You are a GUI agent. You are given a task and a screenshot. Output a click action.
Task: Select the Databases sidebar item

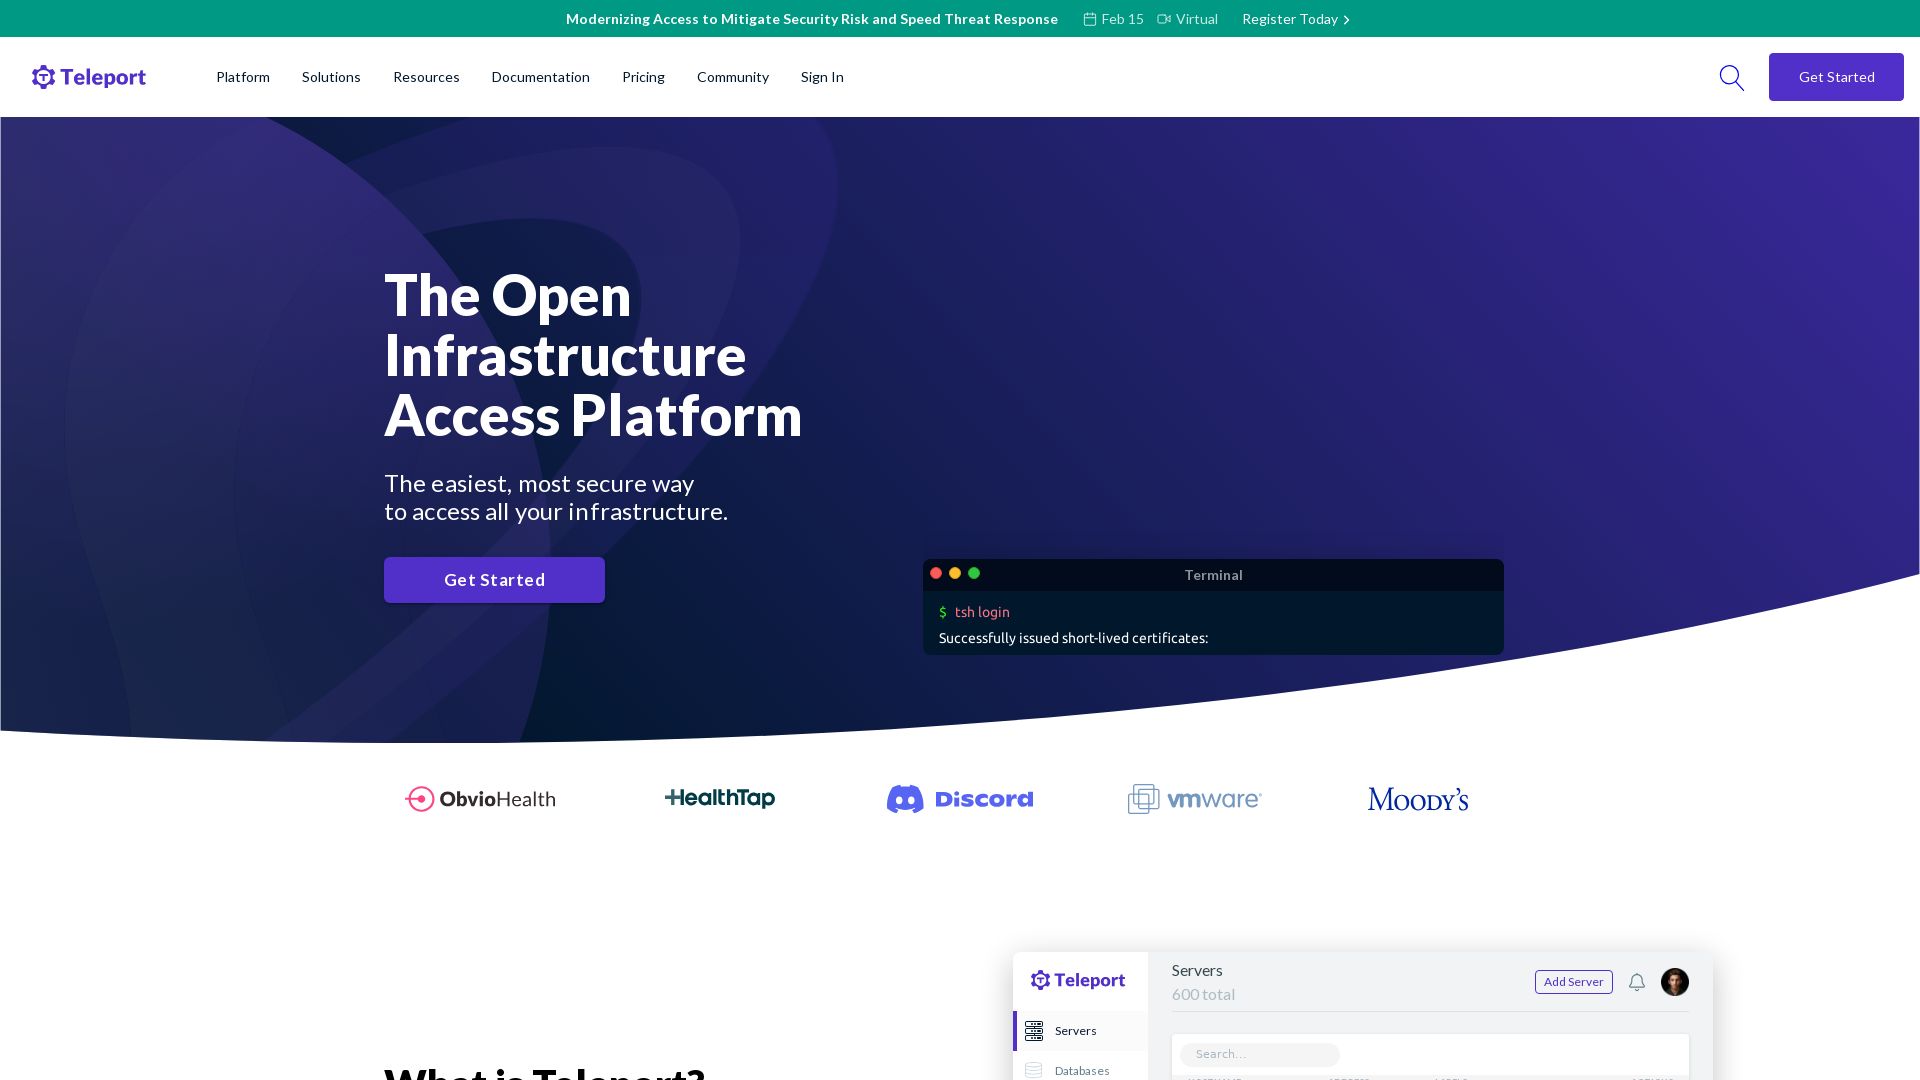click(1081, 1070)
